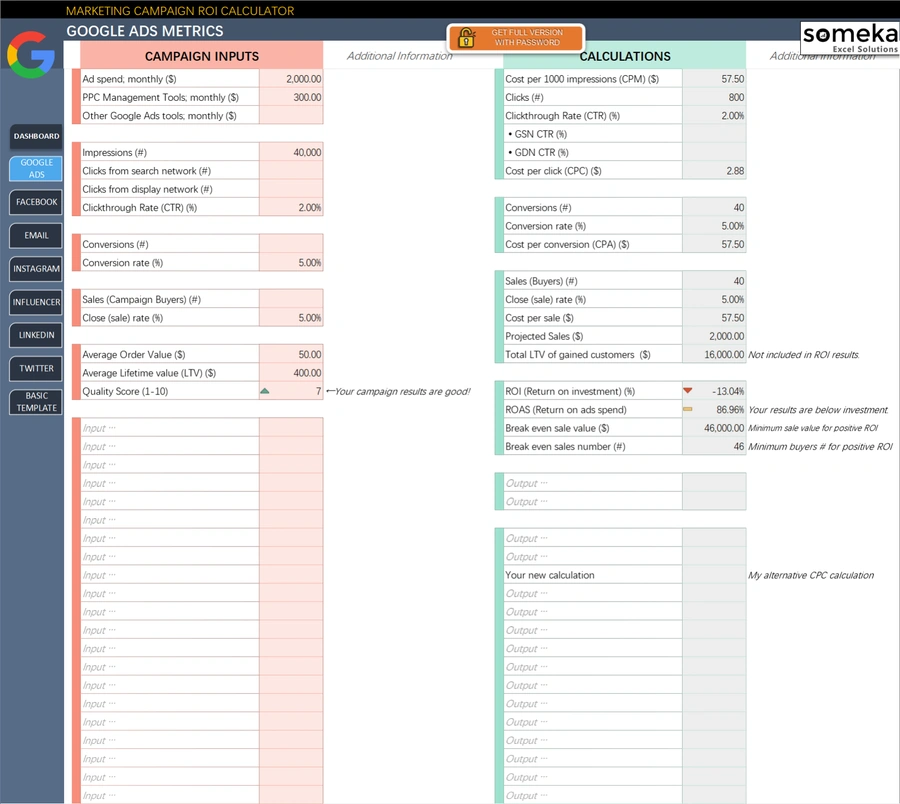Viewport: 900px width, 804px height.
Task: Select the Quality Score value 7
Action: 291,391
